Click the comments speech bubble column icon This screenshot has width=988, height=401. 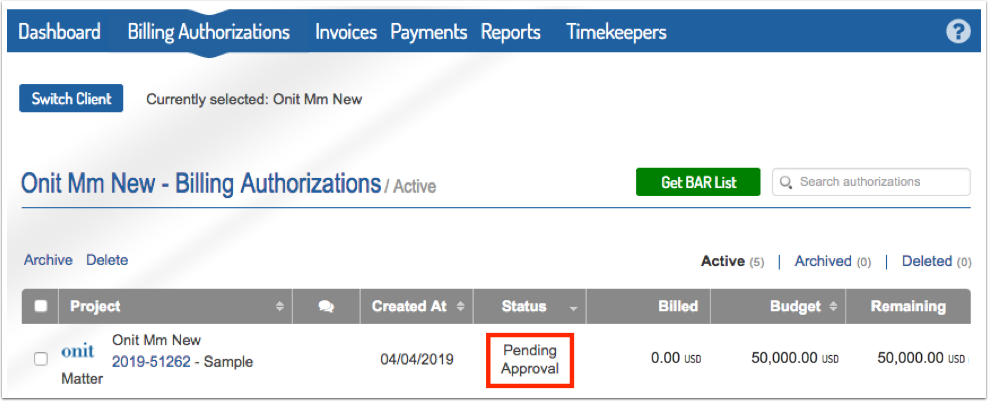point(326,307)
